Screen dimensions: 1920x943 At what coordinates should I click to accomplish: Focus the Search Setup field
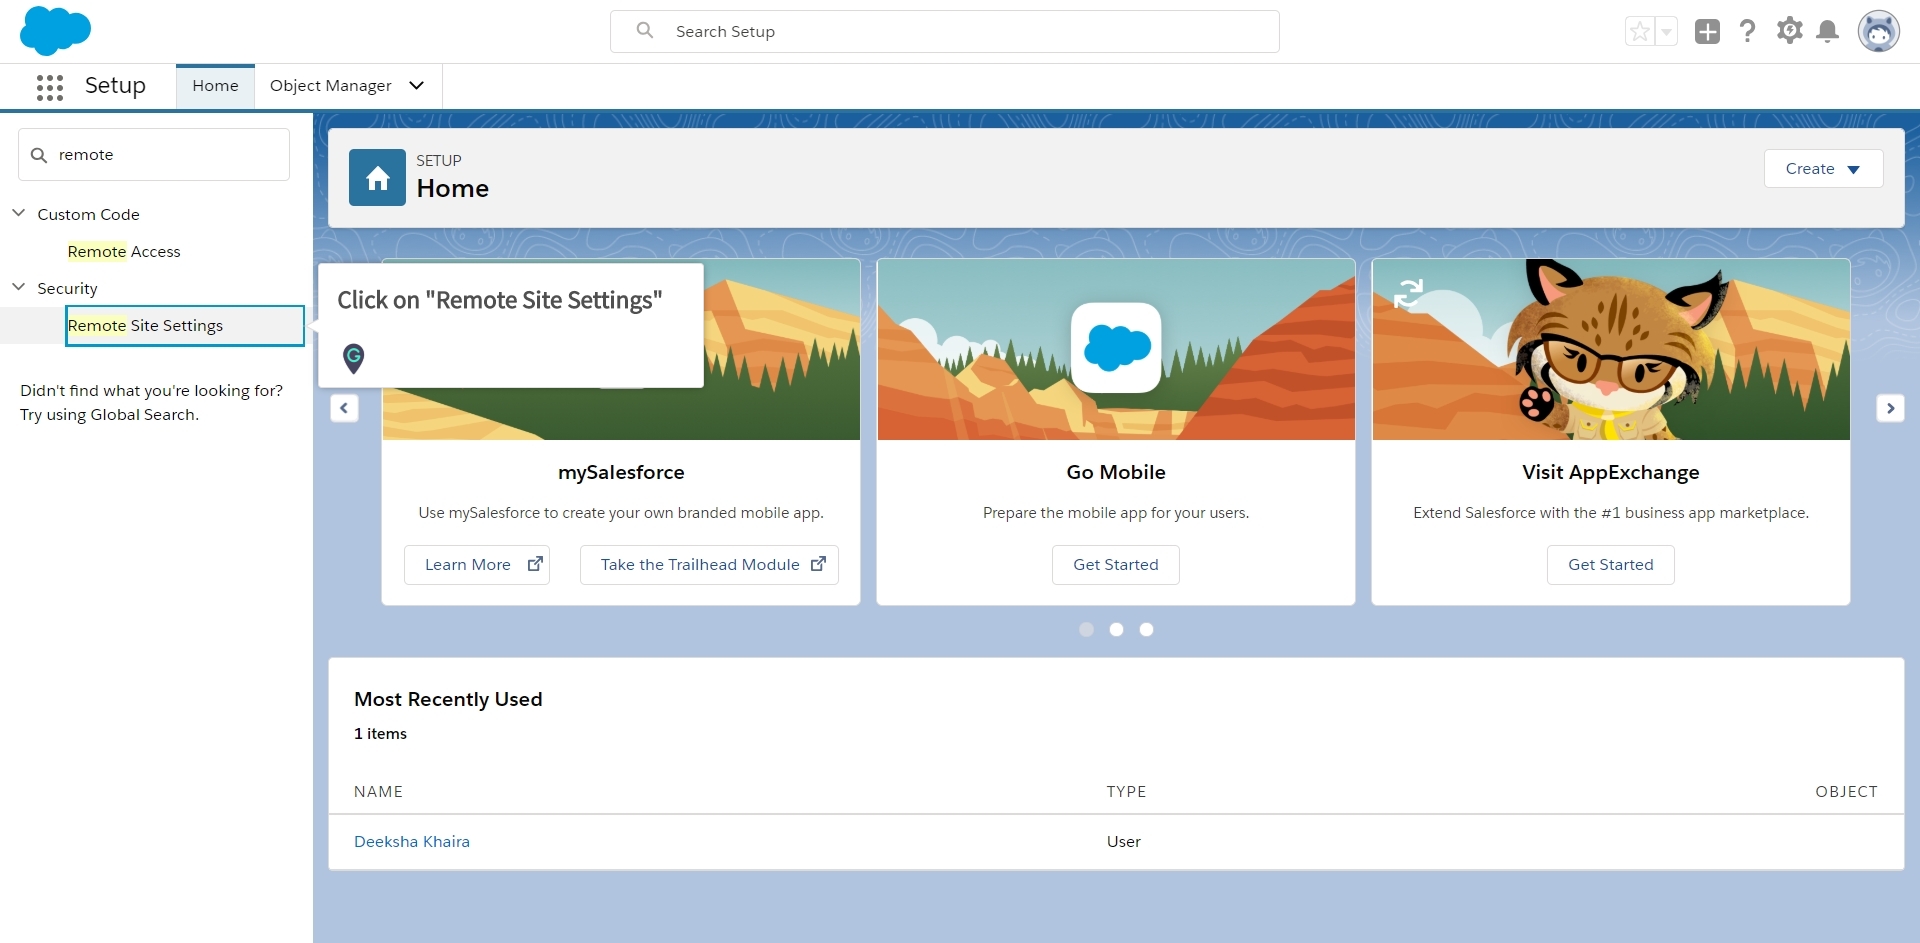coord(945,32)
